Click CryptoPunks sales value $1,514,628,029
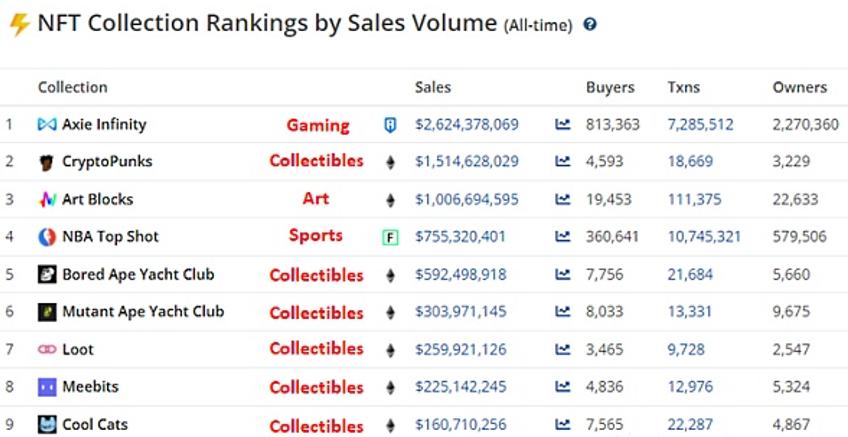The width and height of the screenshot is (848, 437). [467, 161]
